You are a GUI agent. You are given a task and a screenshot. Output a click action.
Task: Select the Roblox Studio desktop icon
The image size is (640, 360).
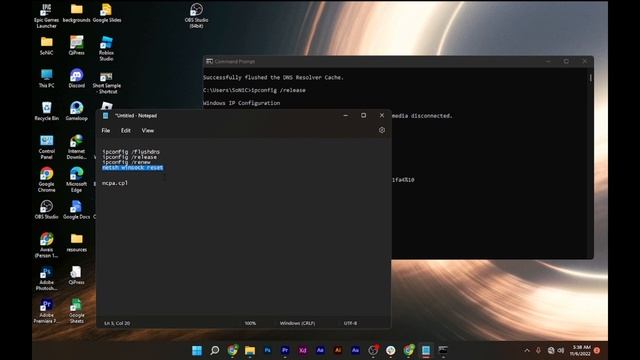pos(106,48)
